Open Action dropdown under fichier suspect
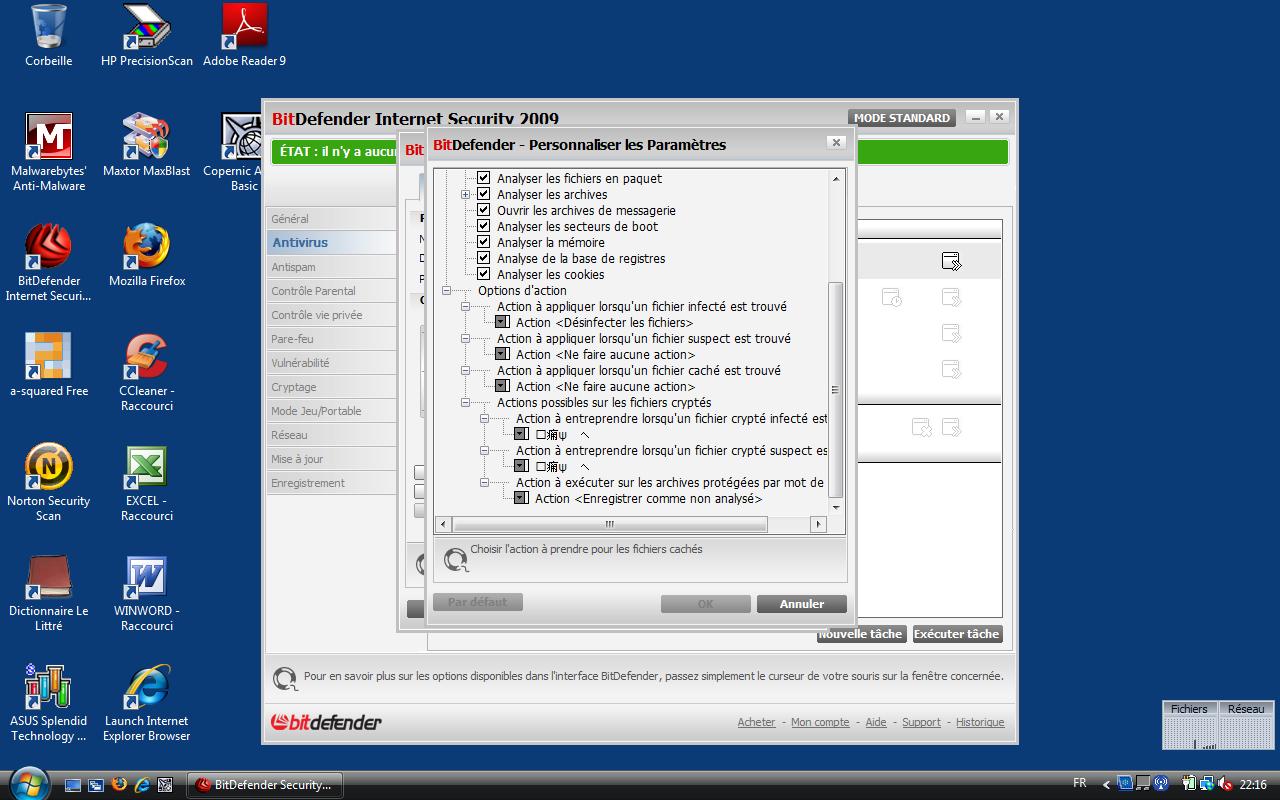The height and width of the screenshot is (800, 1280). [503, 354]
